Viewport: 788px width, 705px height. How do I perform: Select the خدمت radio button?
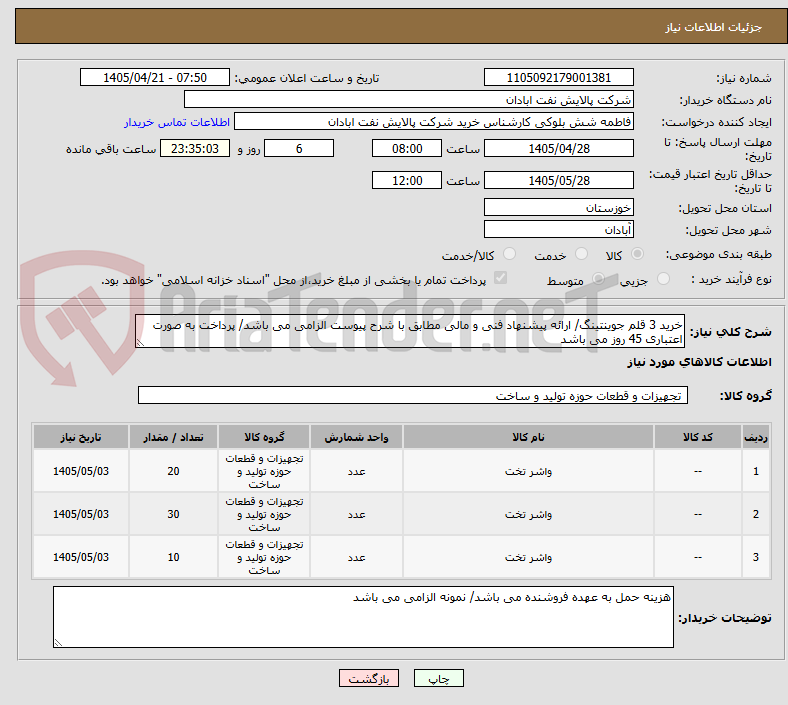click(581, 254)
